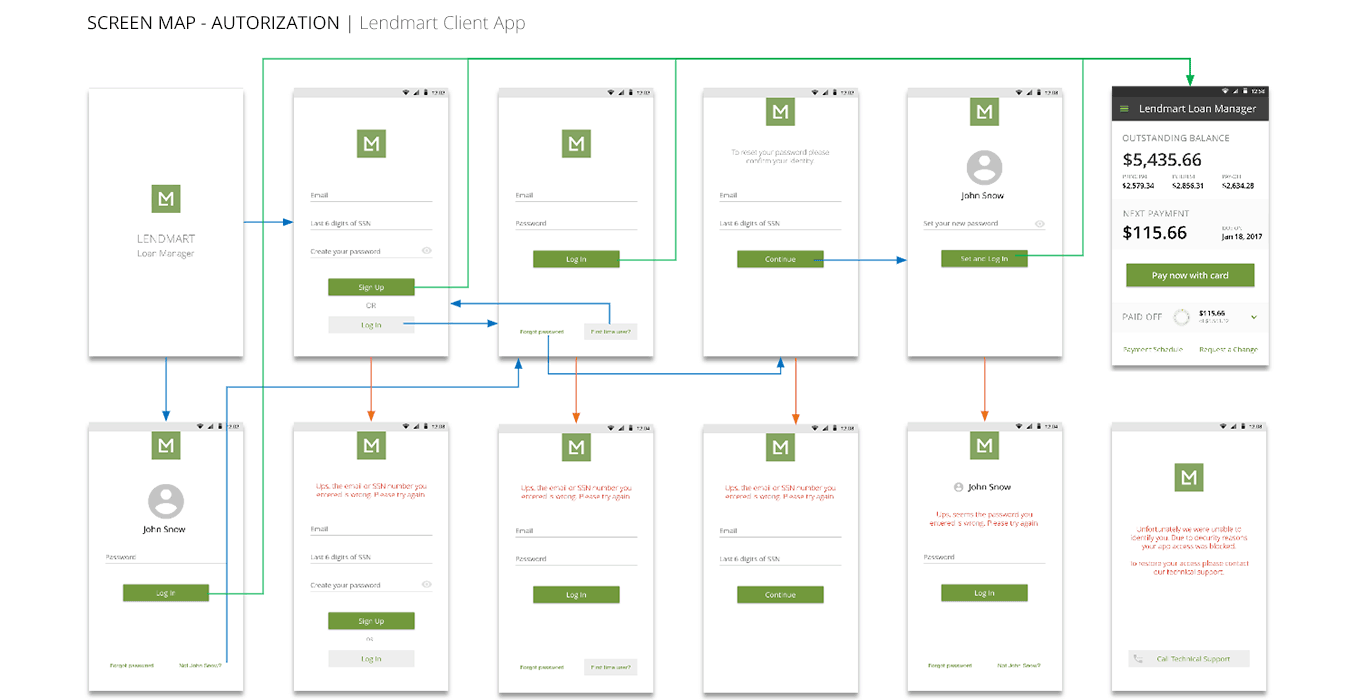
Task: Click LENDMART Loan Manager text on the splash screen
Action: tap(166, 246)
